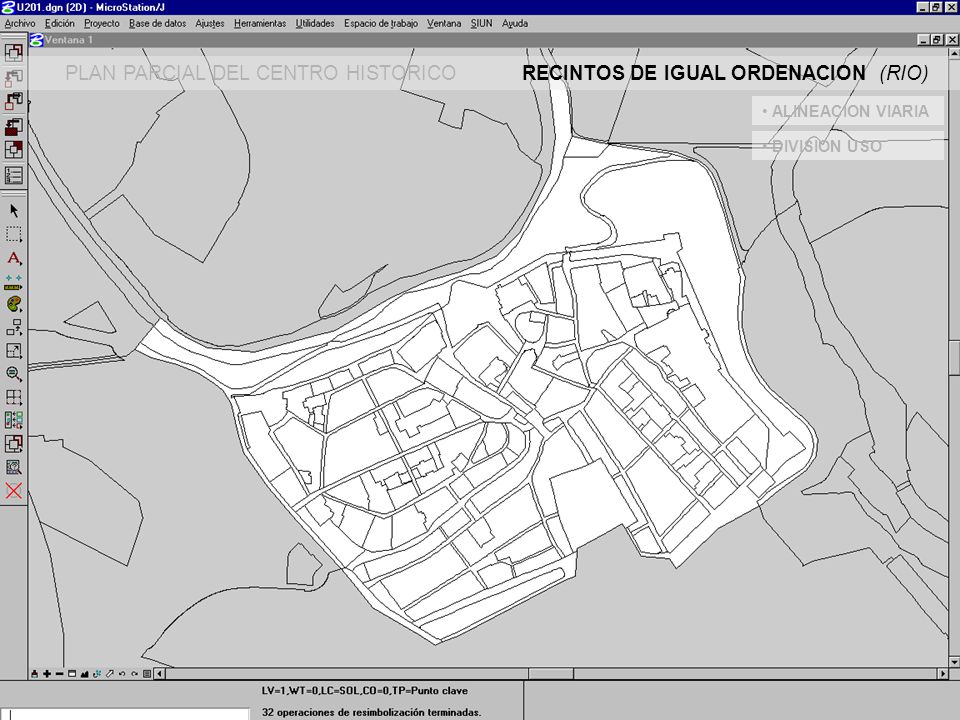960x720 pixels.
Task: Click the Fit View mountain icon
Action: [84, 674]
